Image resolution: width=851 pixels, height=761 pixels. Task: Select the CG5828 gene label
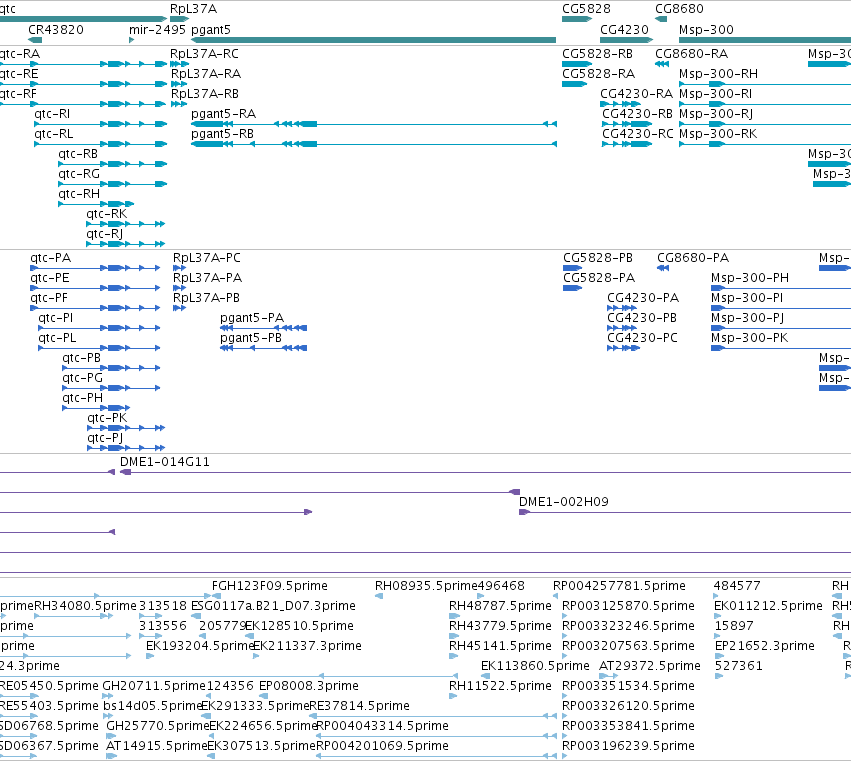586,9
